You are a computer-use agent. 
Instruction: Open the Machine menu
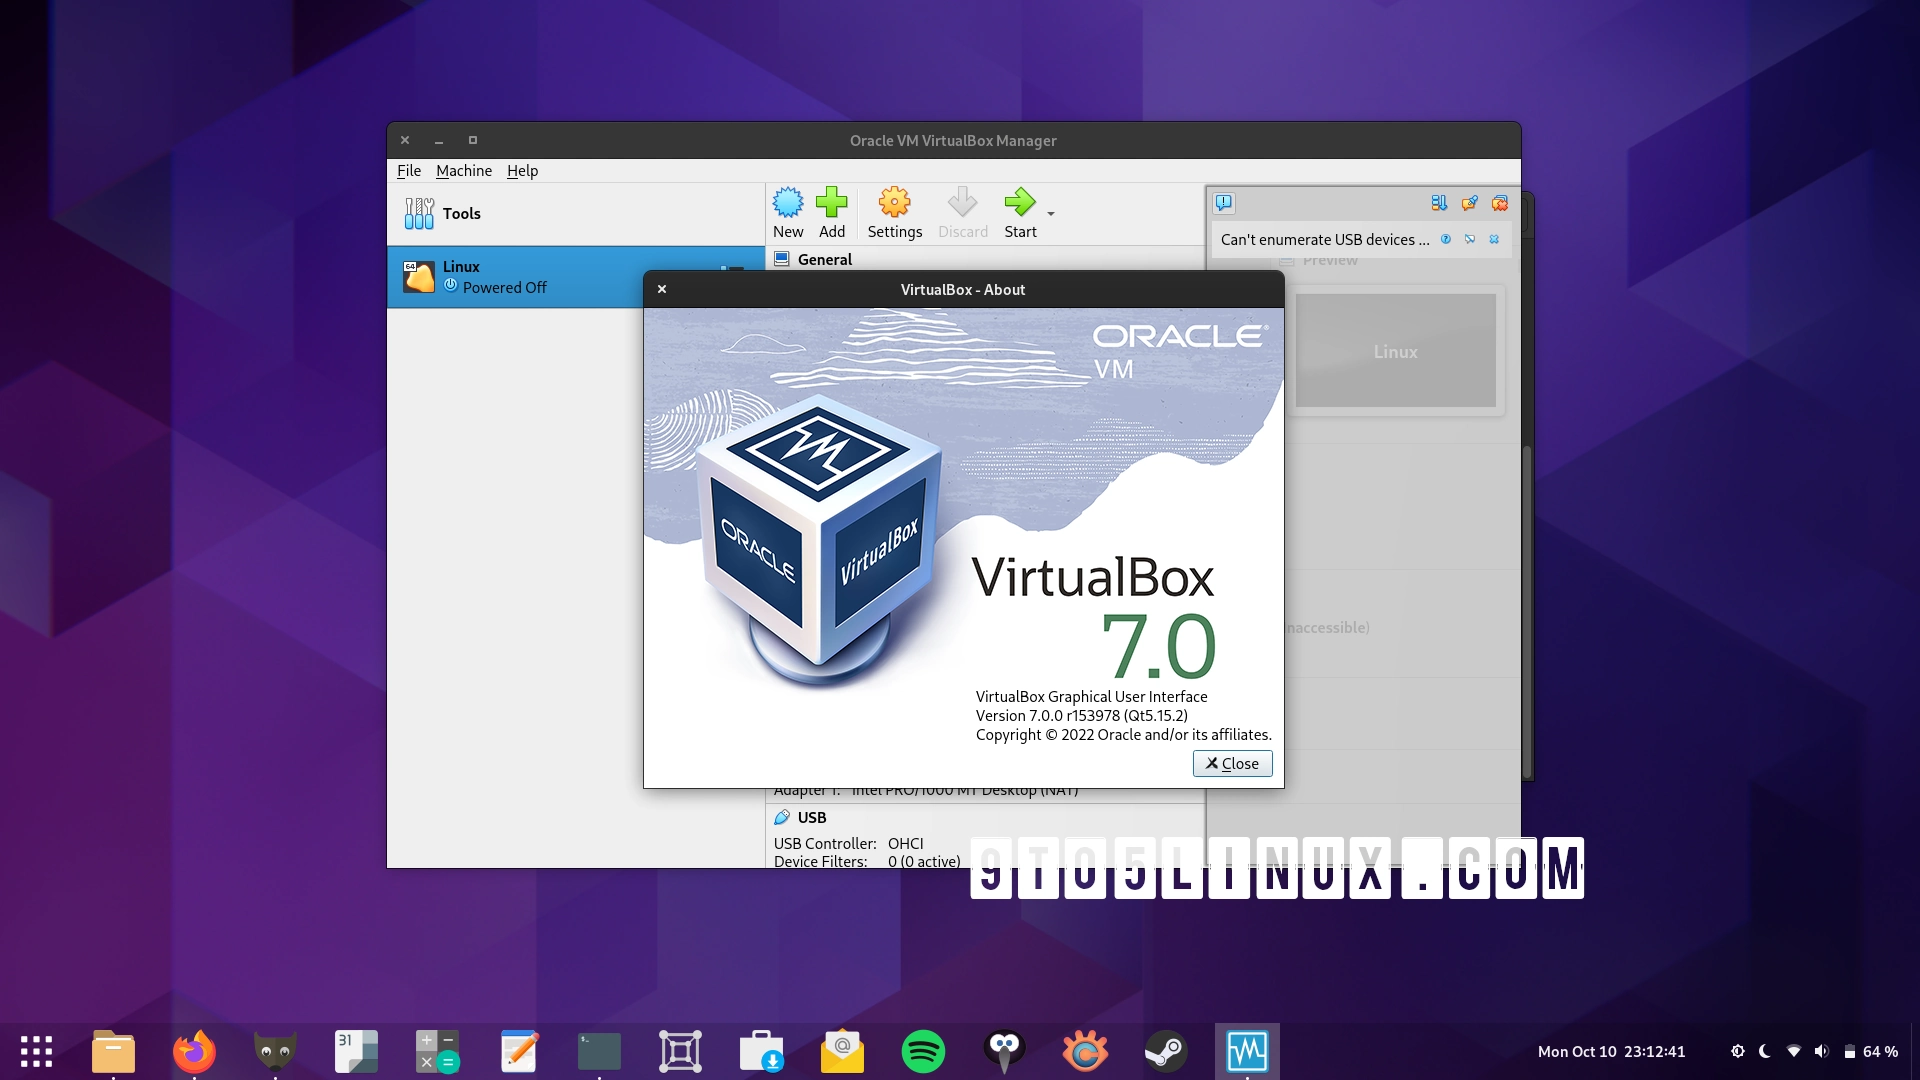tap(463, 171)
